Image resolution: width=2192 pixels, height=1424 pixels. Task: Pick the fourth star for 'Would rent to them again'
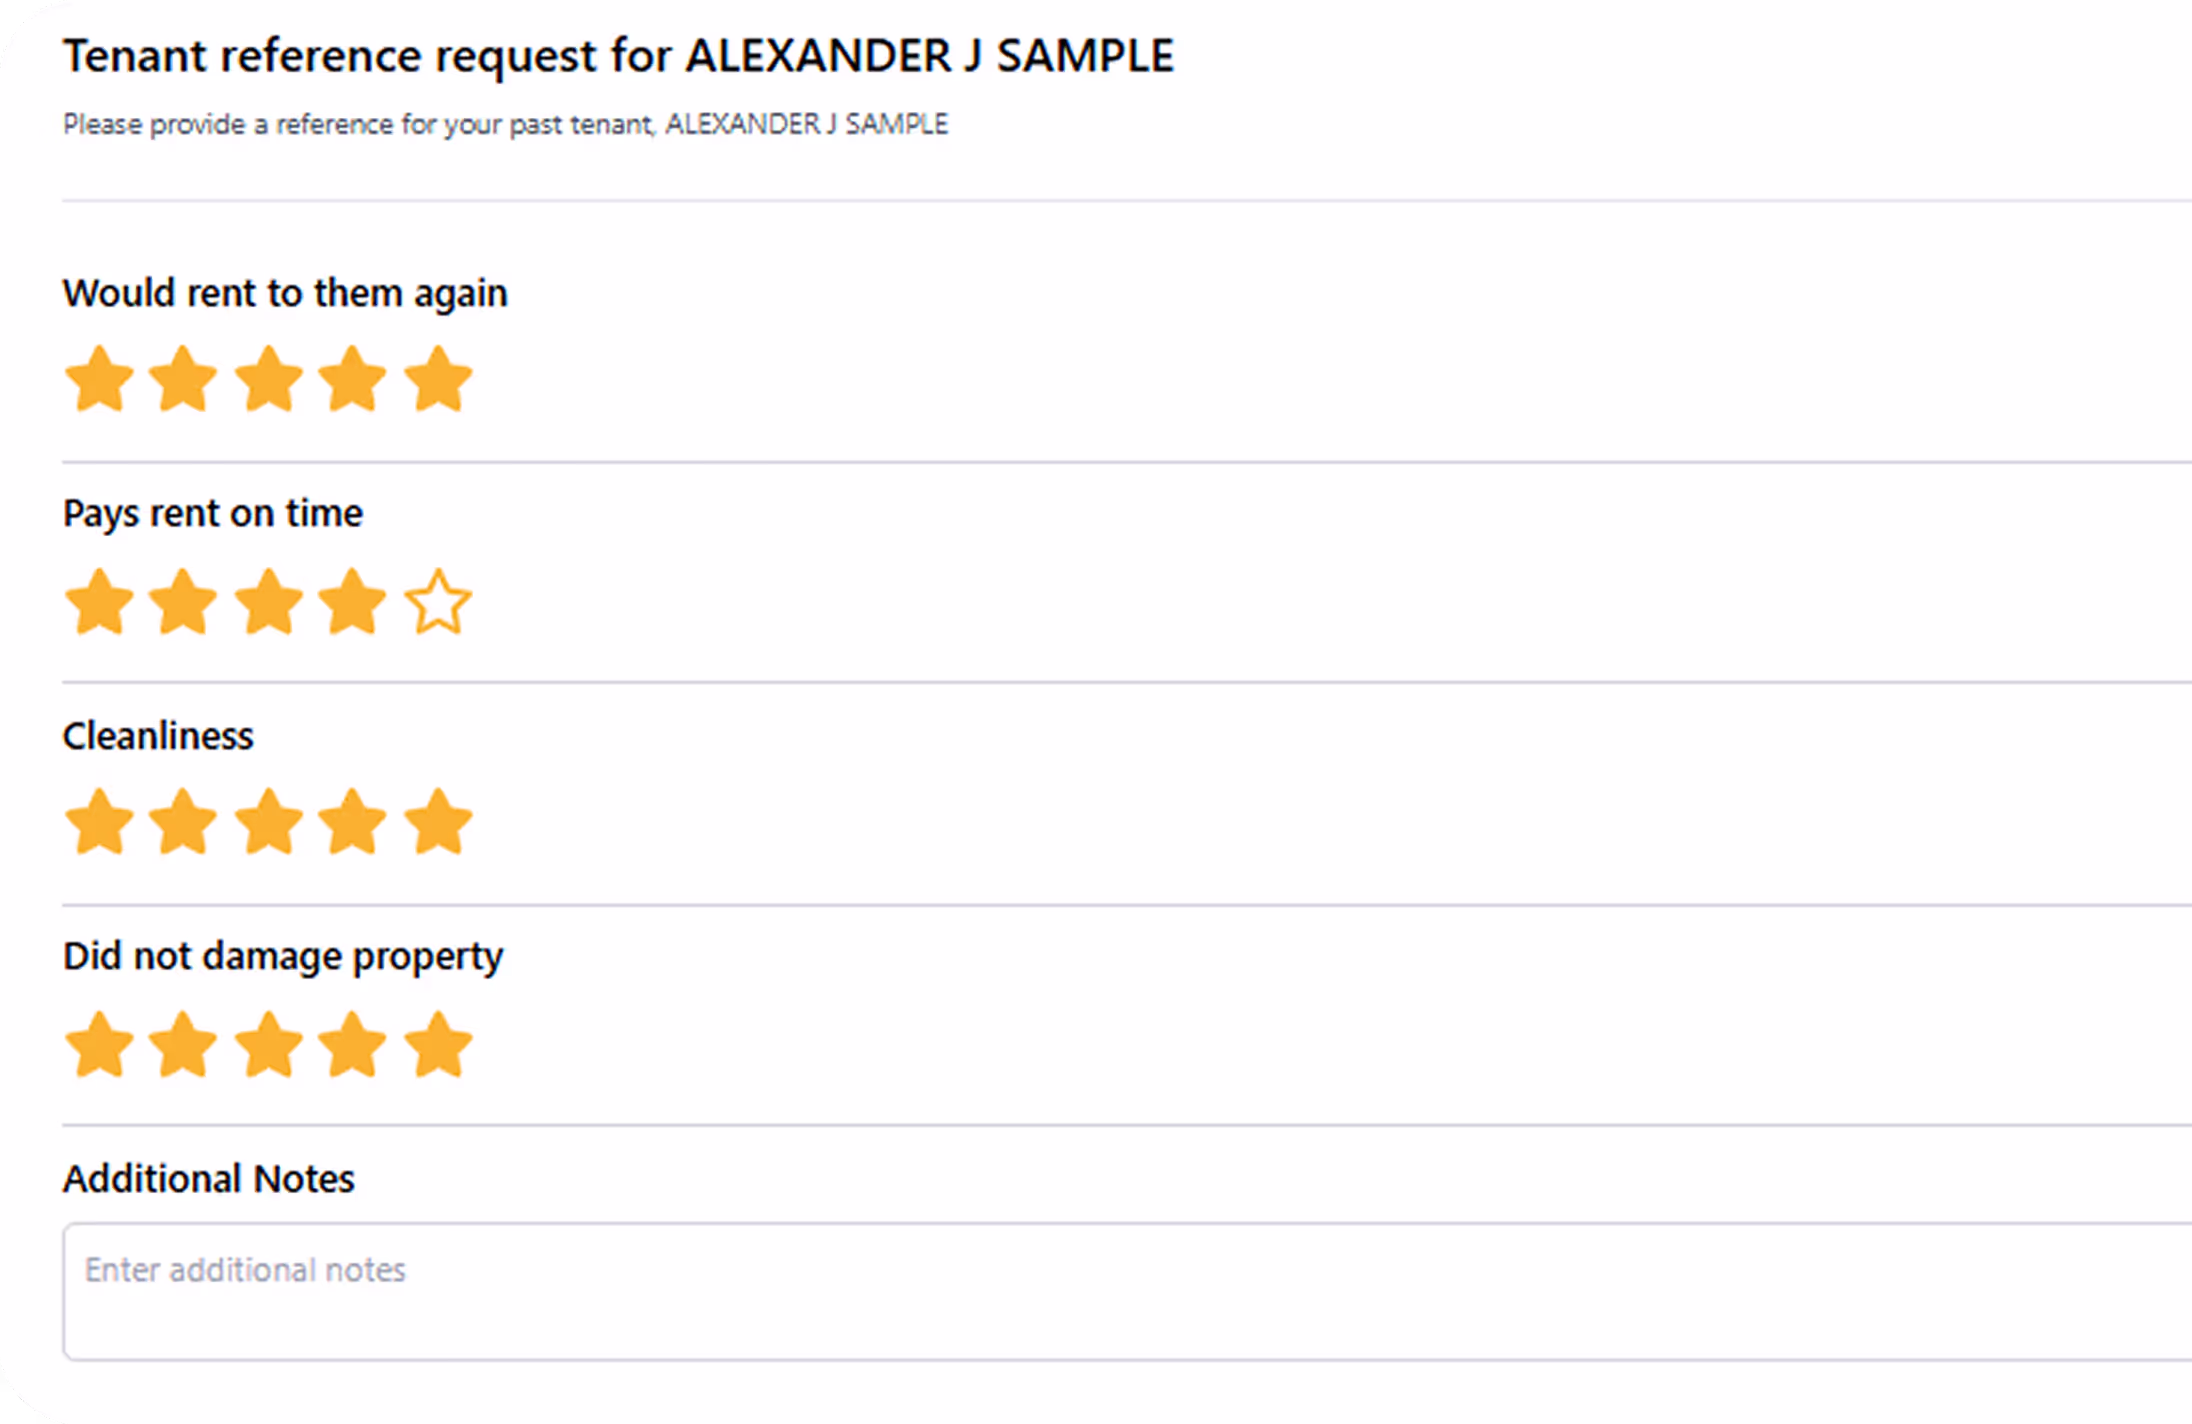coord(352,380)
